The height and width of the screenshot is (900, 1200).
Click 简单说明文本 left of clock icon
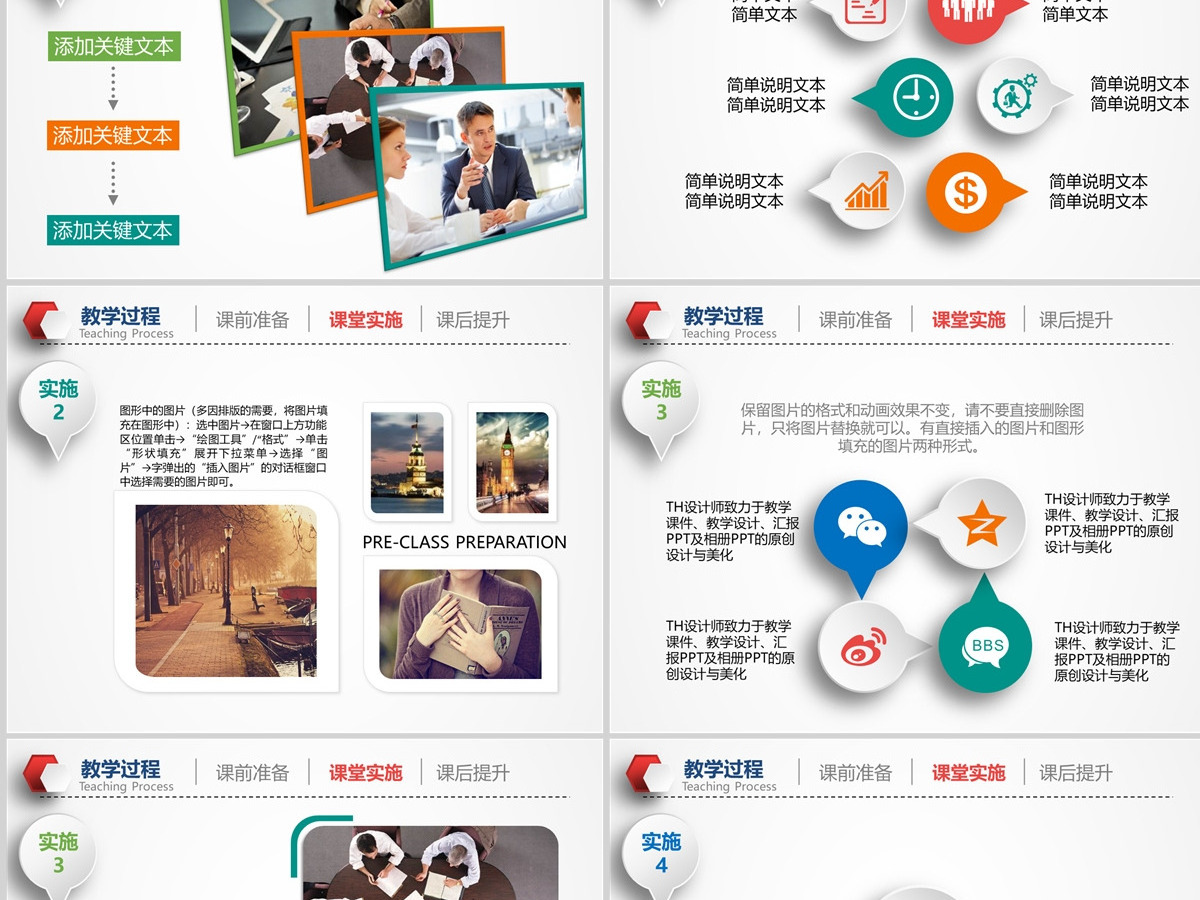click(776, 95)
